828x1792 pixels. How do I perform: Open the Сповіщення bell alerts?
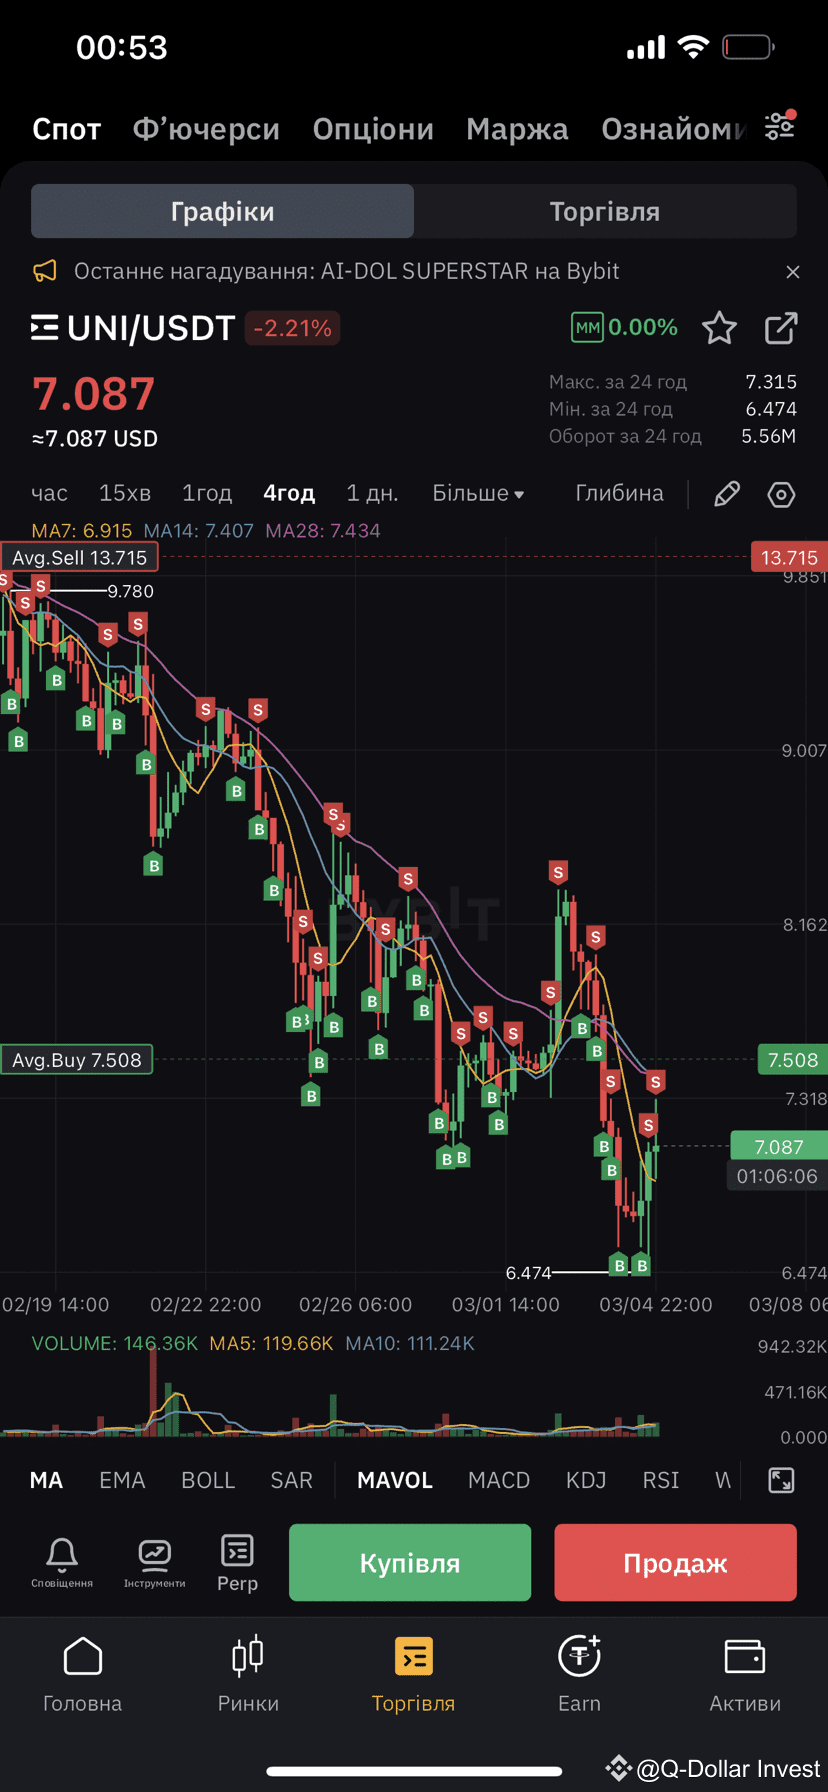pos(62,1562)
